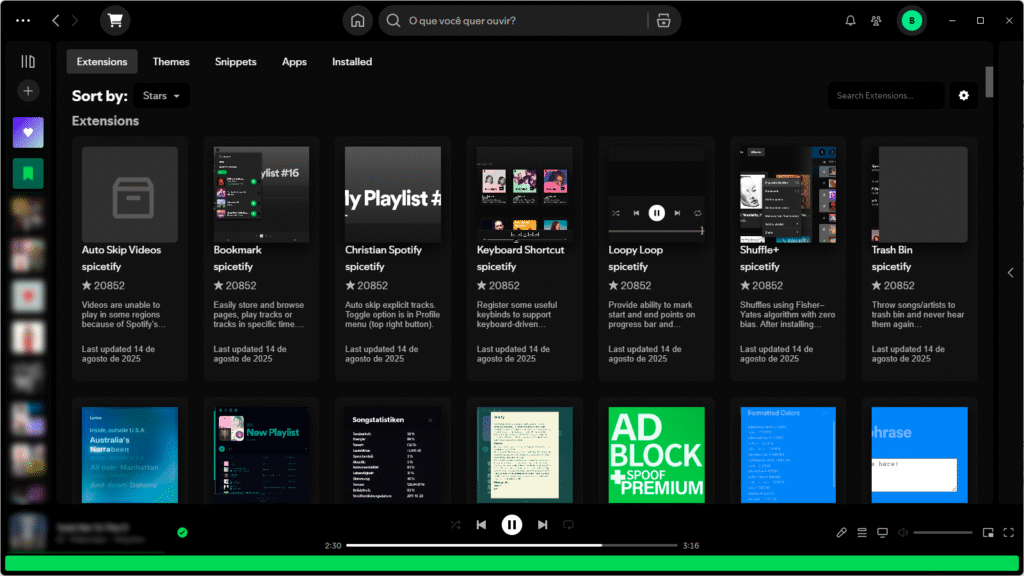
Task: Click 'Shuffles using Fisher–Yates algorithm' description
Action: 788,315
